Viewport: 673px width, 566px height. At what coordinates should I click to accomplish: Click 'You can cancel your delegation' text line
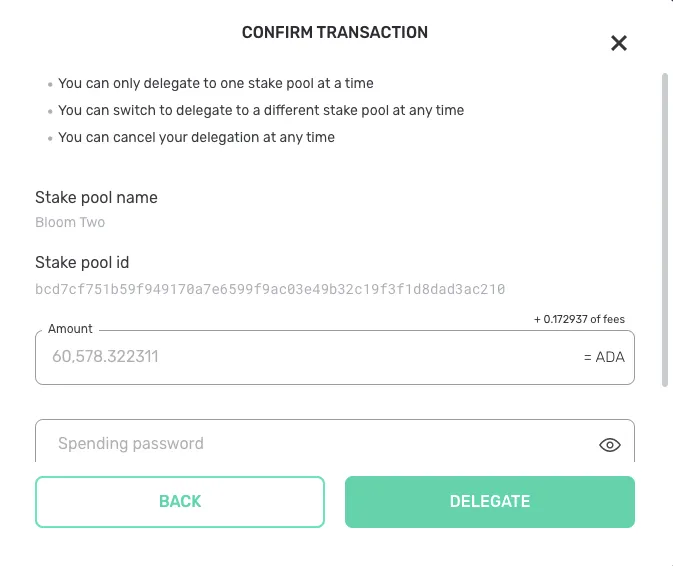(x=197, y=137)
